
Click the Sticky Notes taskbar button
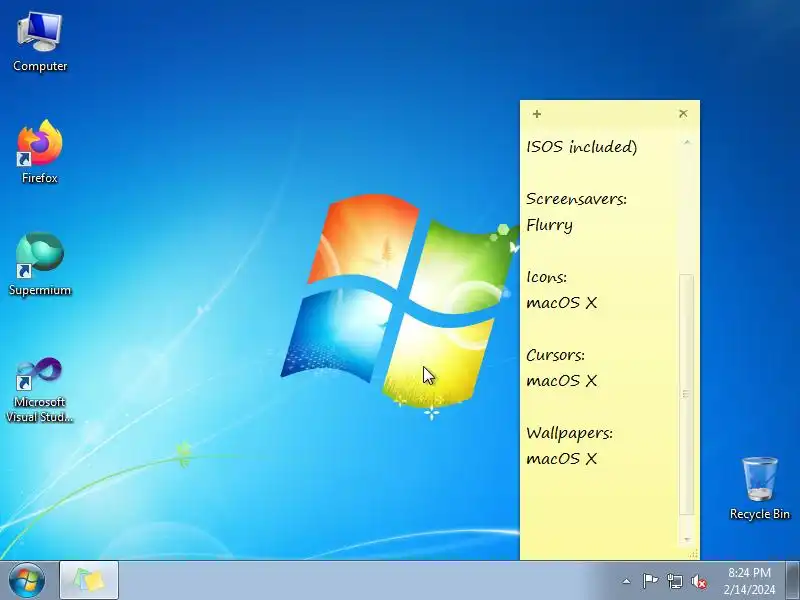click(89, 581)
